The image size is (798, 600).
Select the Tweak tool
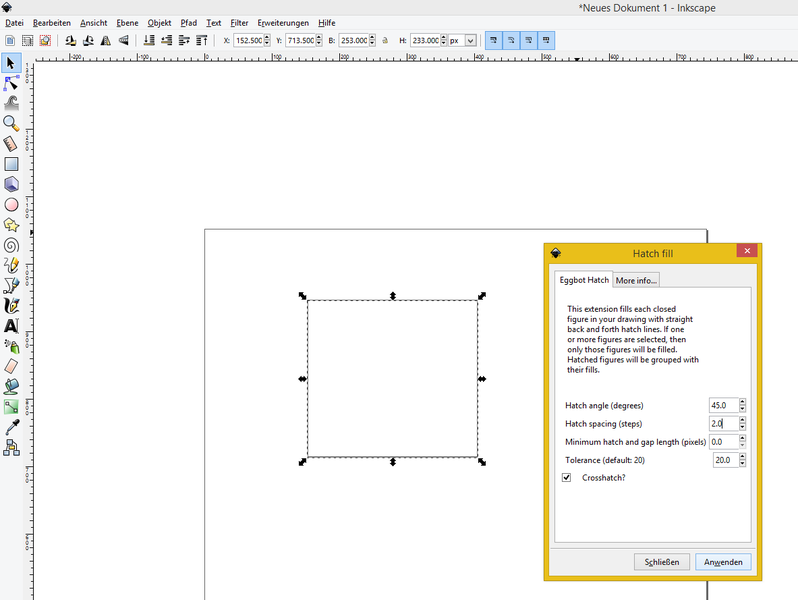click(x=11, y=103)
